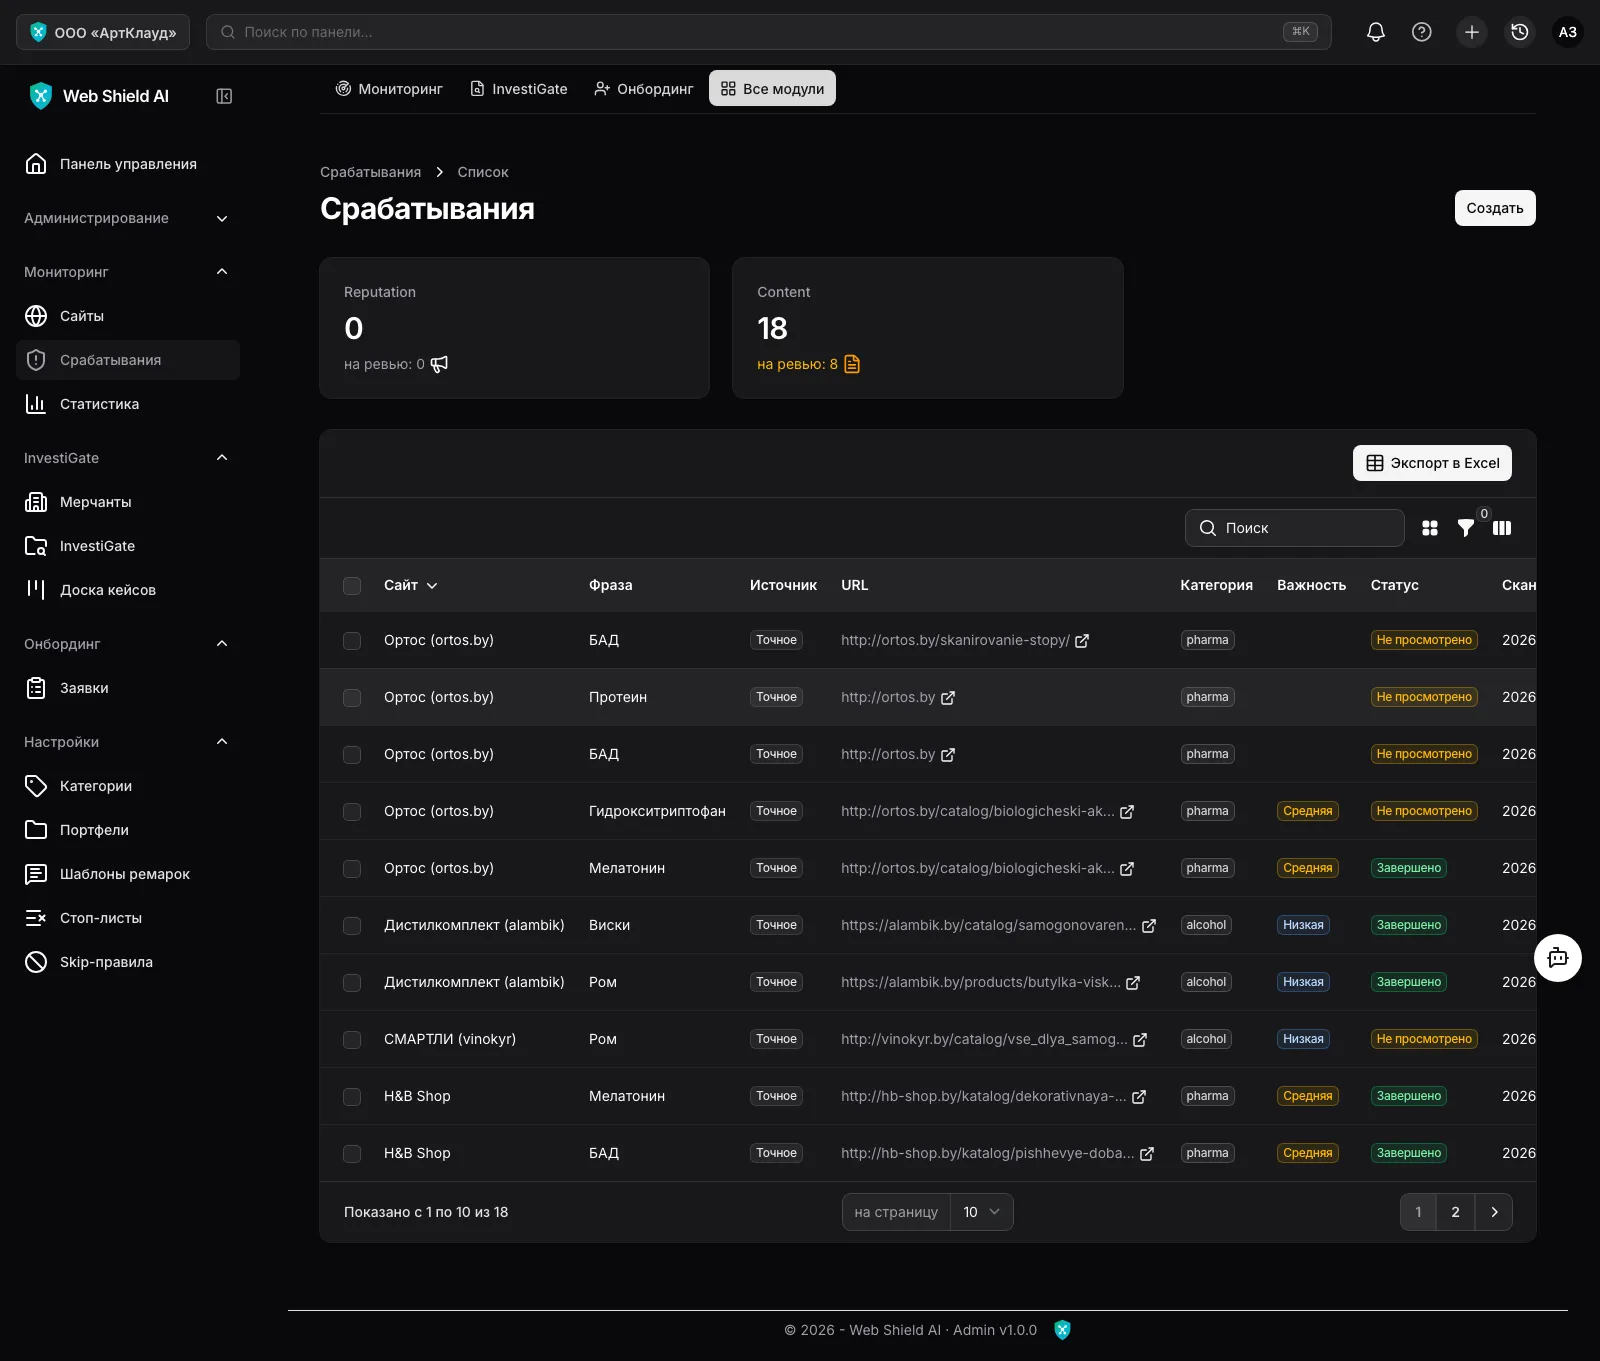Open the table filter funnel icon
The height and width of the screenshot is (1361, 1600).
pos(1465,528)
